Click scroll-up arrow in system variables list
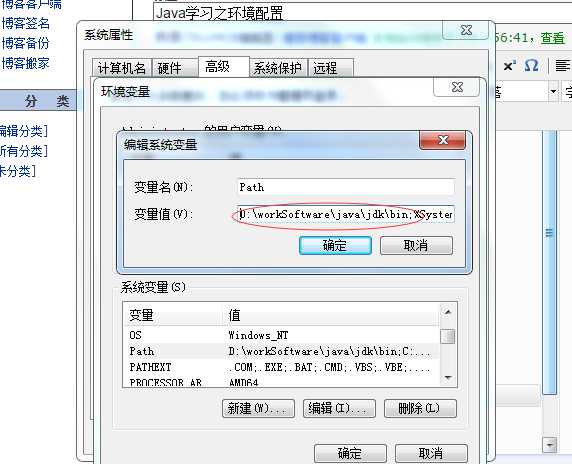Screen dimensions: 572x464 pos(448,312)
